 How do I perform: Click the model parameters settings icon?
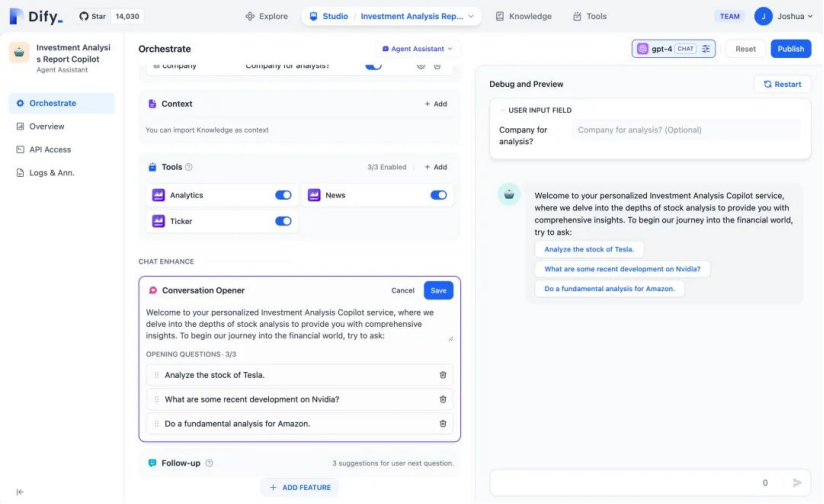[706, 49]
